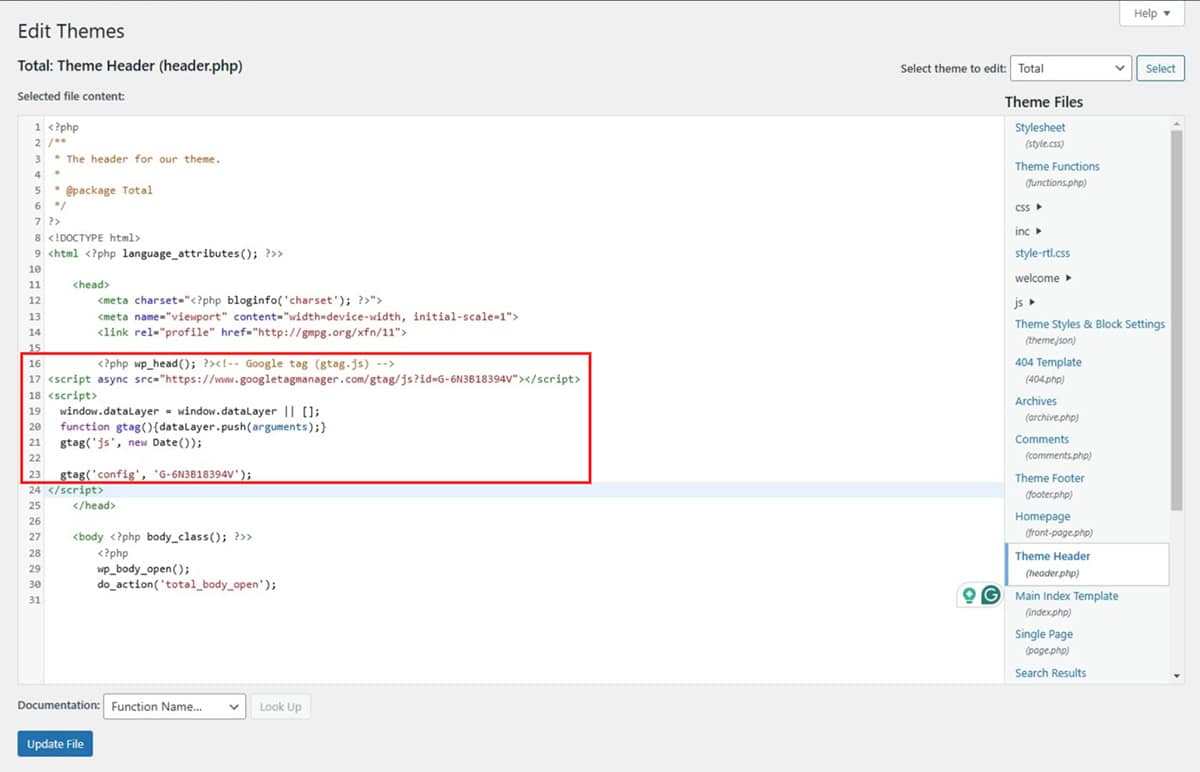Click the gtag('config') code line

pos(155,474)
